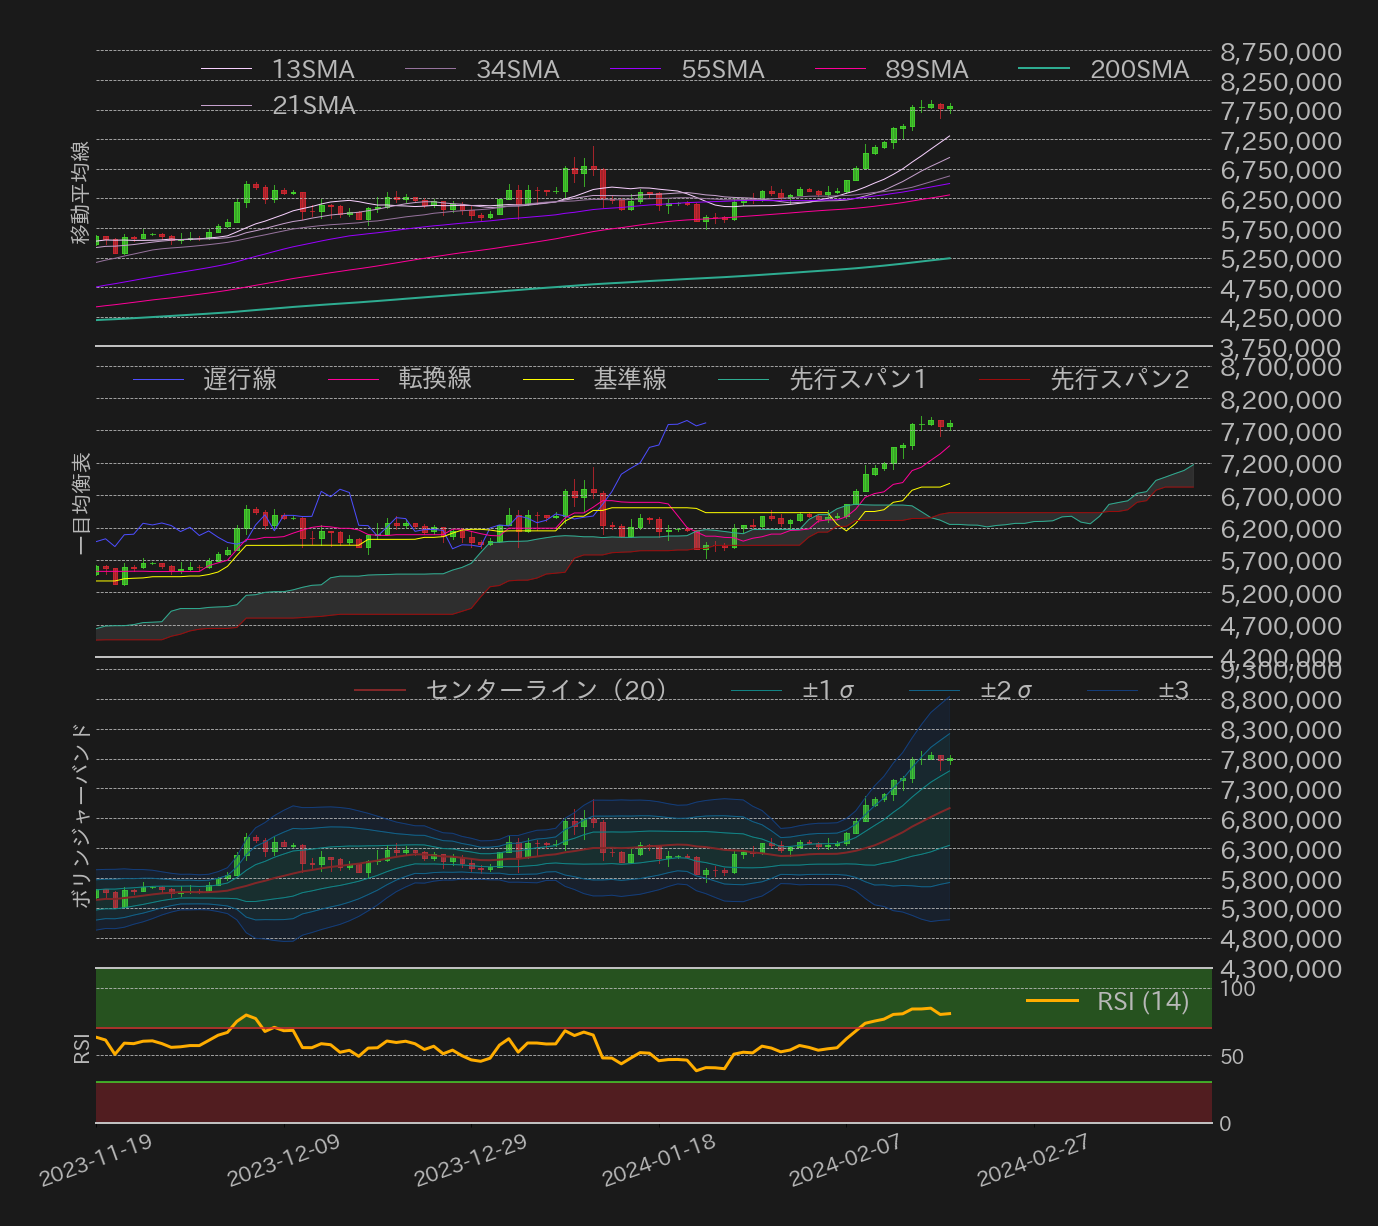This screenshot has width=1378, height=1226.
Task: Click the RSI (14) orange line swatch
Action: [1052, 1001]
